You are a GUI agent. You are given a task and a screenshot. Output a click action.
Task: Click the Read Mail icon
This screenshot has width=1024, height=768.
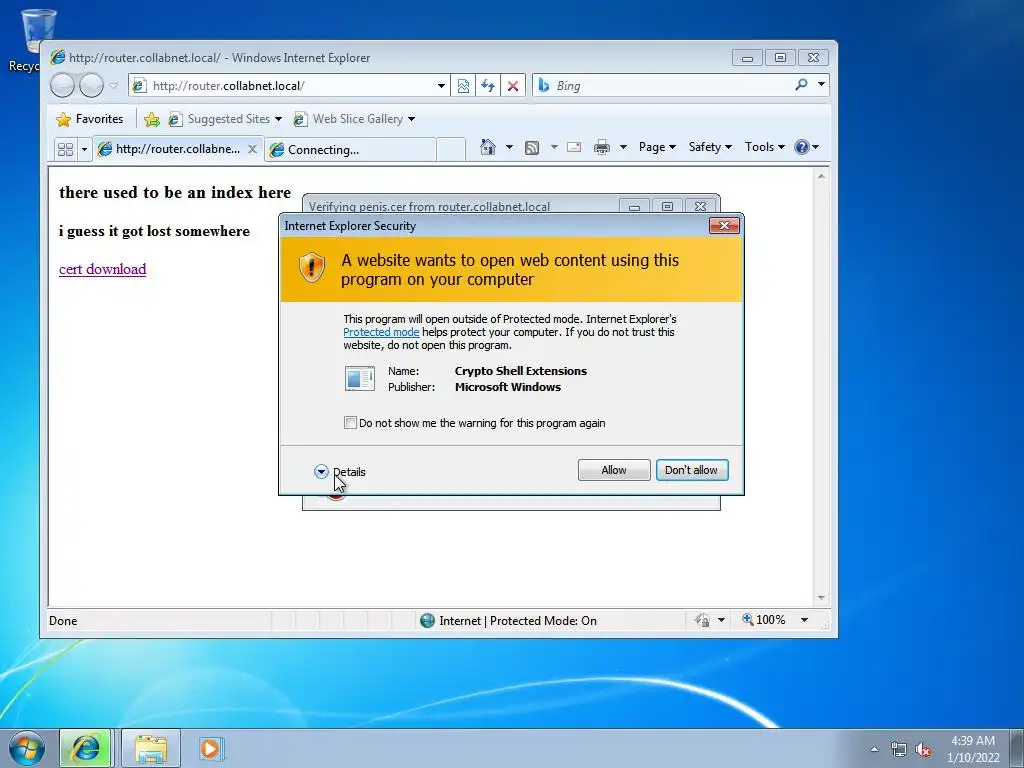tap(574, 147)
